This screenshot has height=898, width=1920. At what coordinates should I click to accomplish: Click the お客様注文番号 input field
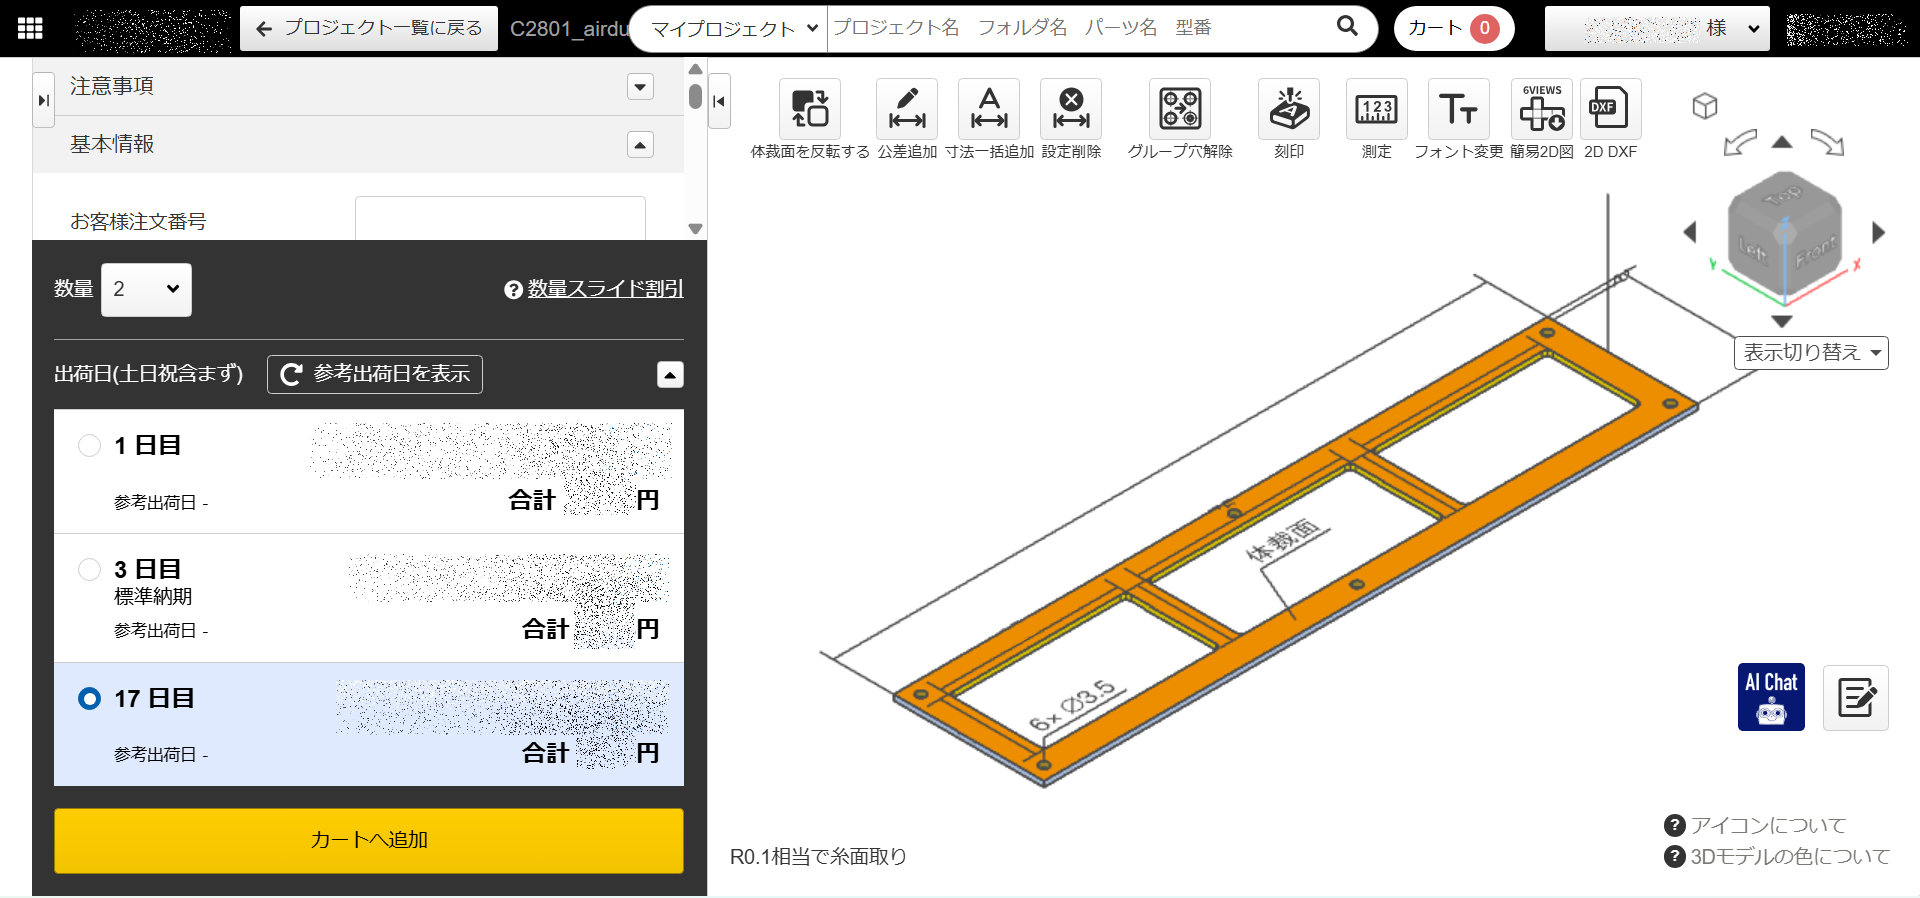[x=500, y=219]
